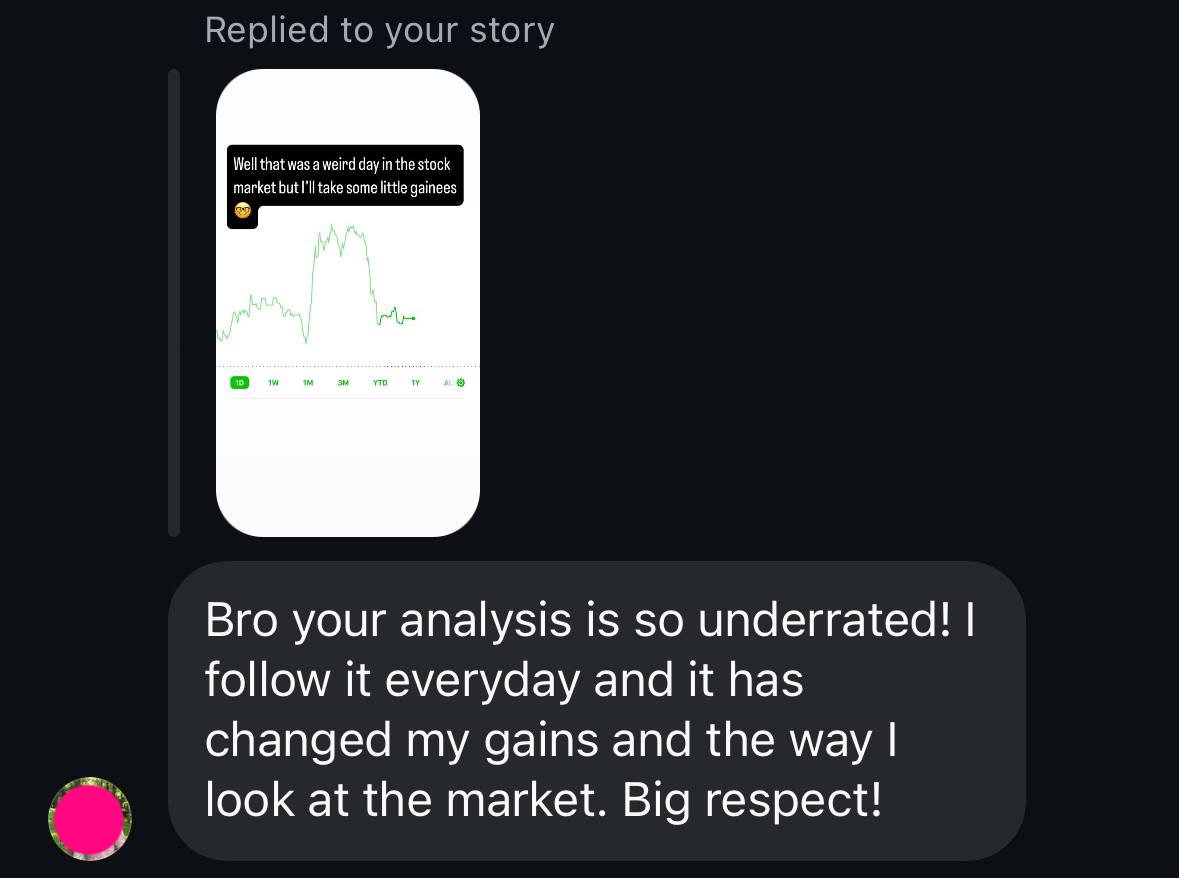1179x878 pixels.
Task: Switch chart to 1W range
Action: pyautogui.click(x=273, y=382)
